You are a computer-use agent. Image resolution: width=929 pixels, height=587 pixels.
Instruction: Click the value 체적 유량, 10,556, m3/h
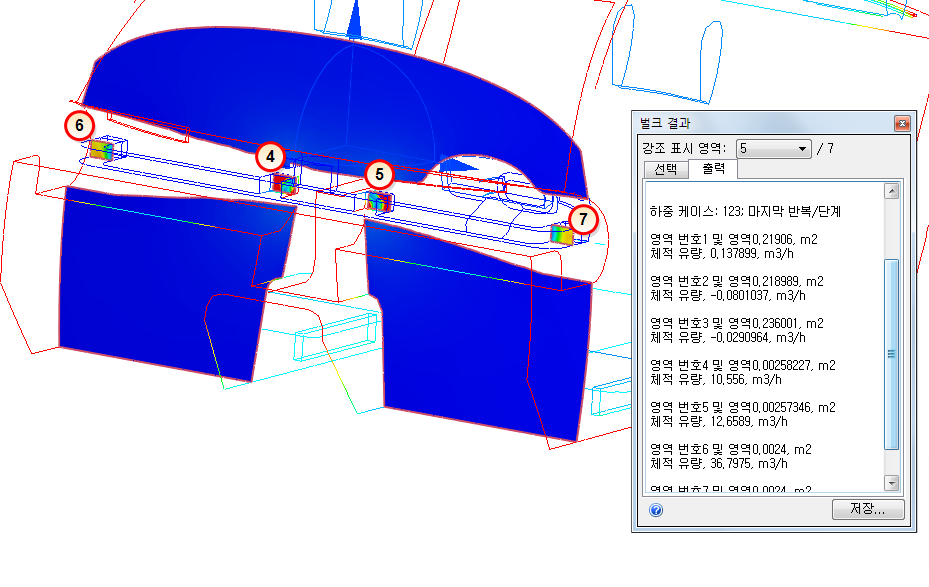pos(716,380)
